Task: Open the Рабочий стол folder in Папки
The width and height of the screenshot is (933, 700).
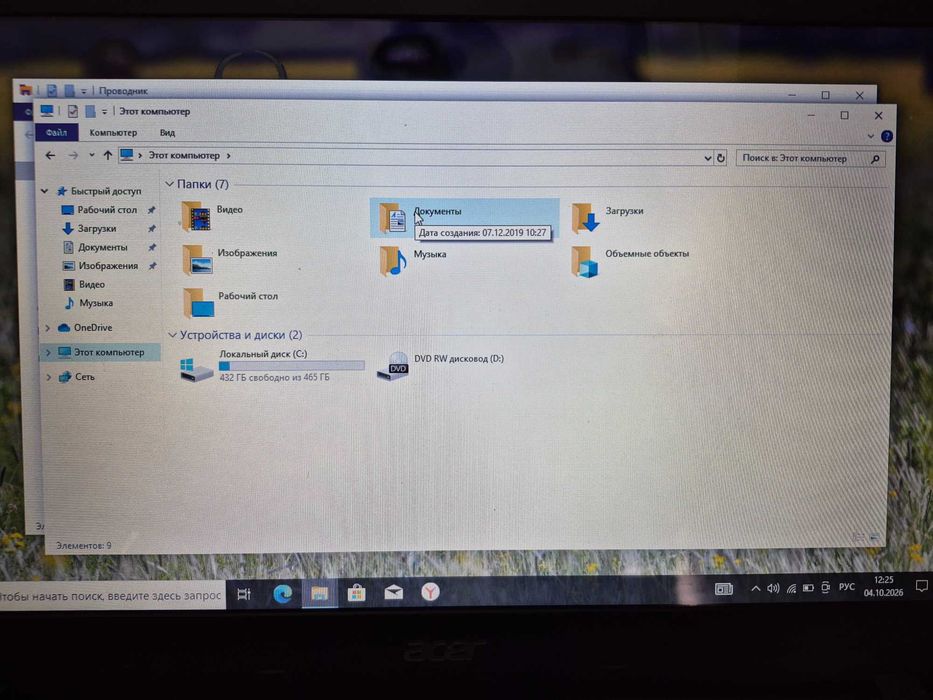Action: pos(199,302)
